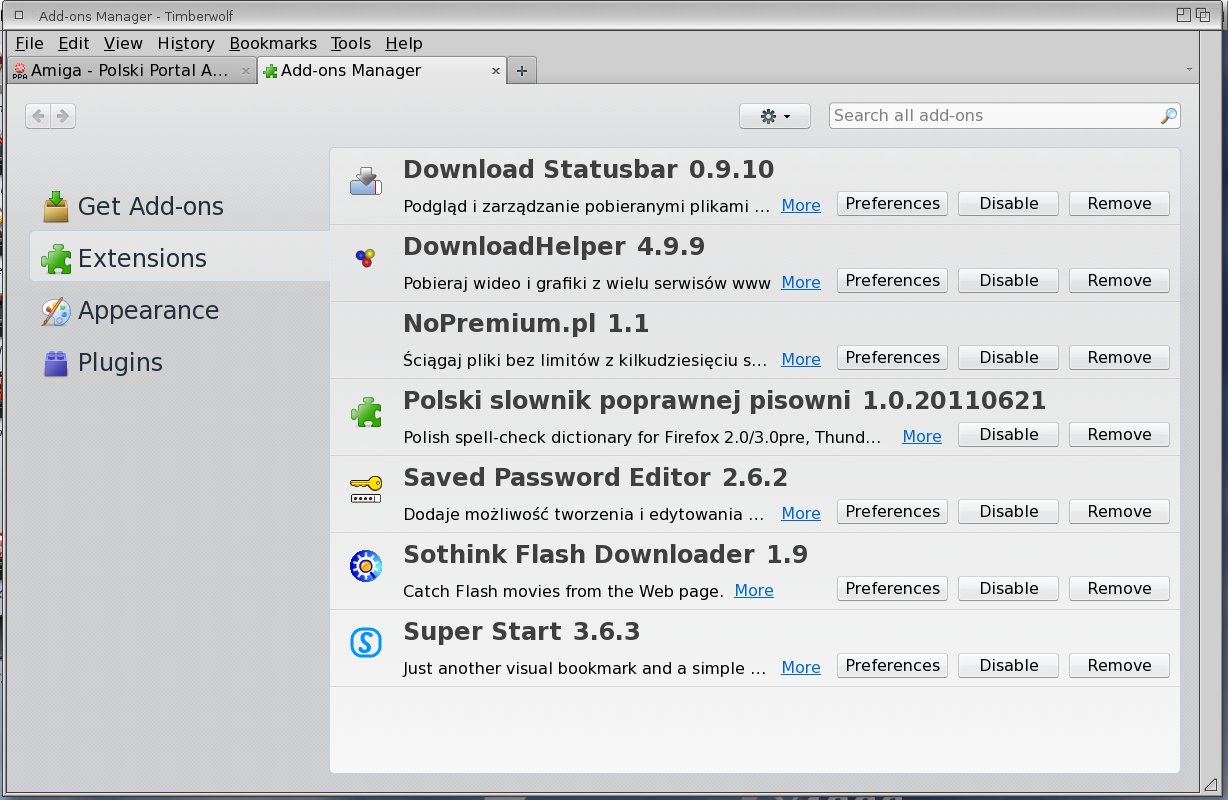Viewport: 1228px width, 800px height.
Task: Open the Help menu
Action: coord(404,43)
